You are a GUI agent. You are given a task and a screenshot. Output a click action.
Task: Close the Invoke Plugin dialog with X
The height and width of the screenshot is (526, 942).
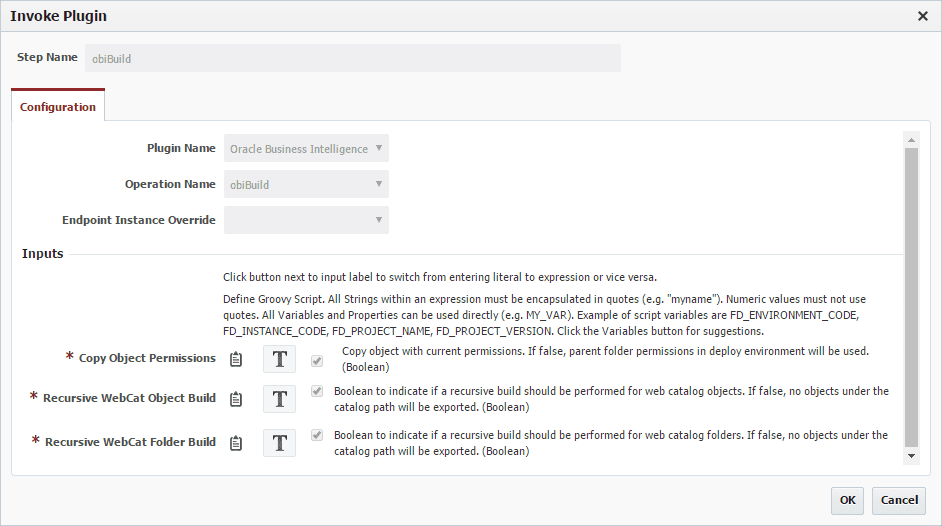(923, 16)
